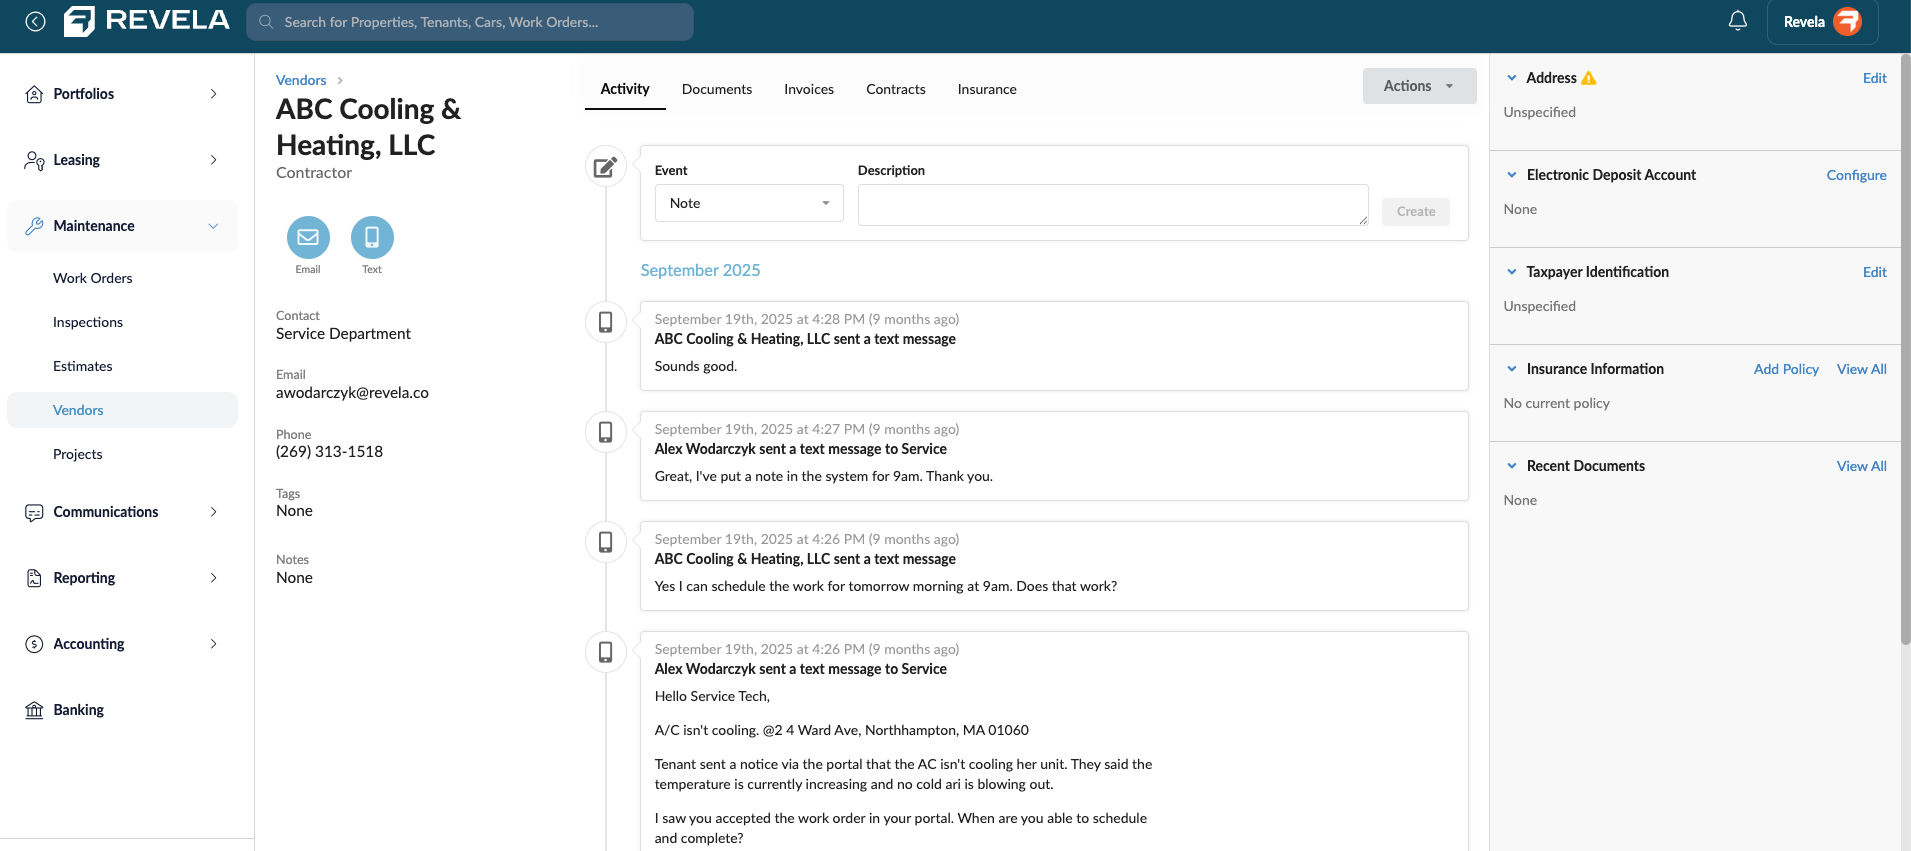Expand the Accounting menu chevron
The image size is (1911, 851).
coord(213,644)
